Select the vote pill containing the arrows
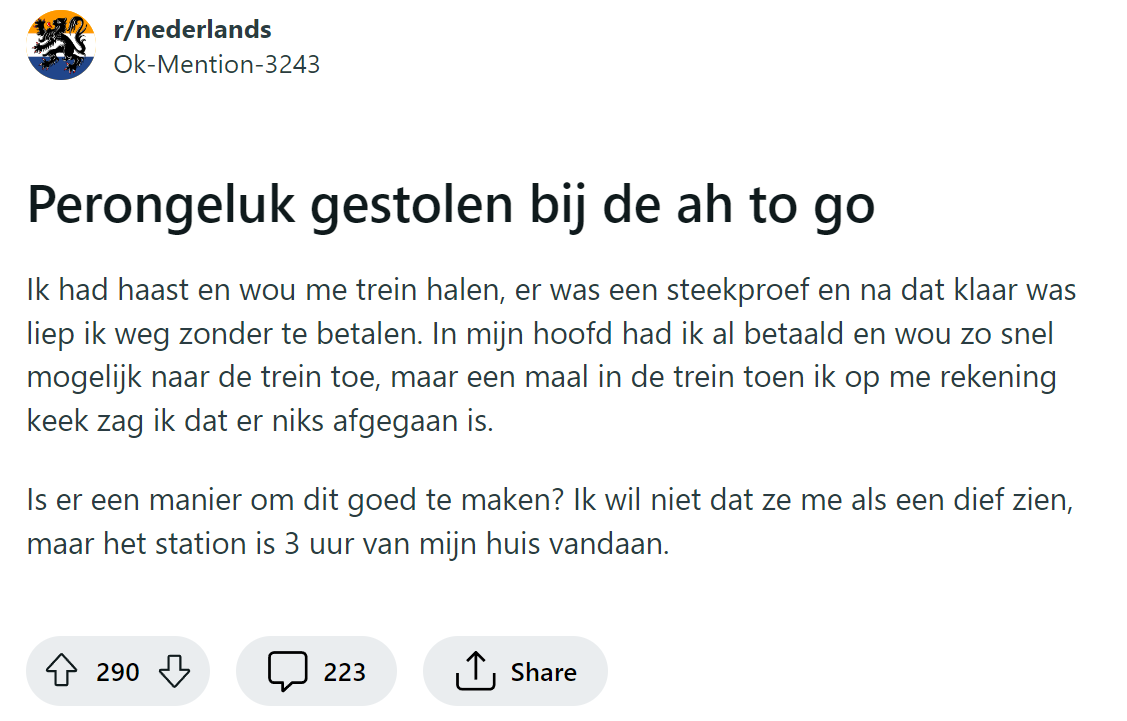This screenshot has width=1127, height=721. click(120, 671)
